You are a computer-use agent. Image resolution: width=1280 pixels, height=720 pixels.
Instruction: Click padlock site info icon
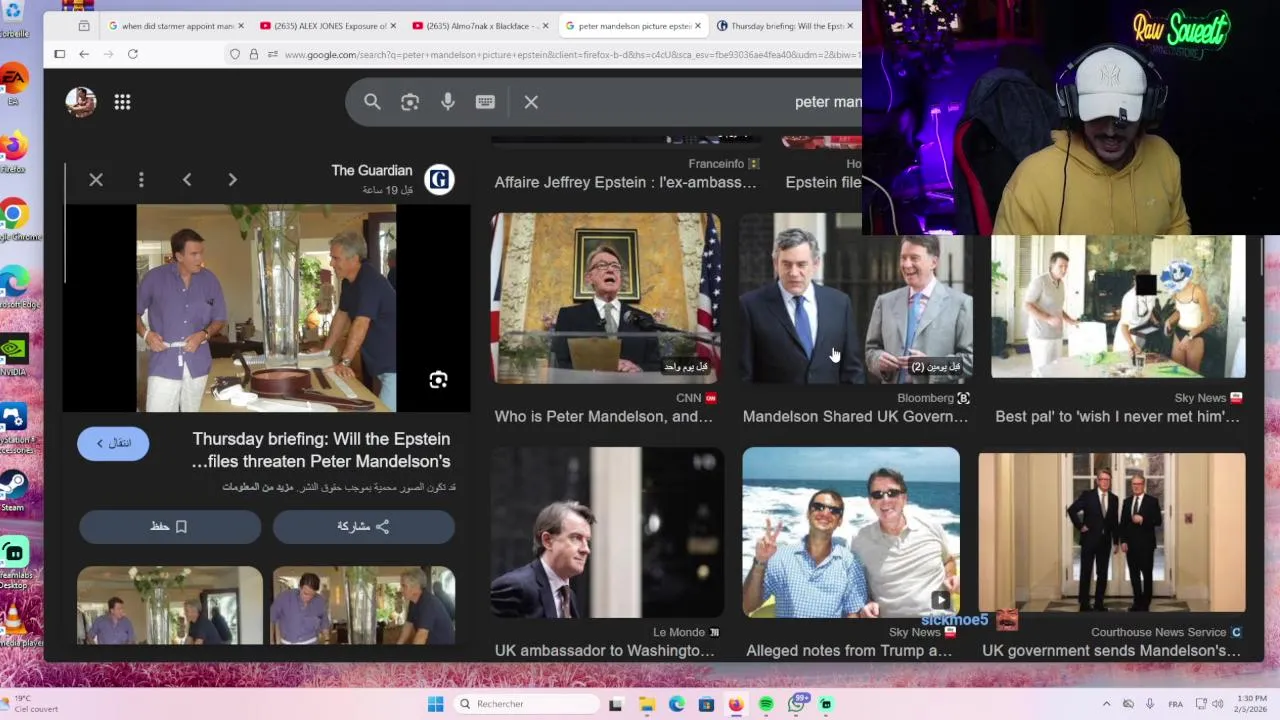pyautogui.click(x=254, y=54)
